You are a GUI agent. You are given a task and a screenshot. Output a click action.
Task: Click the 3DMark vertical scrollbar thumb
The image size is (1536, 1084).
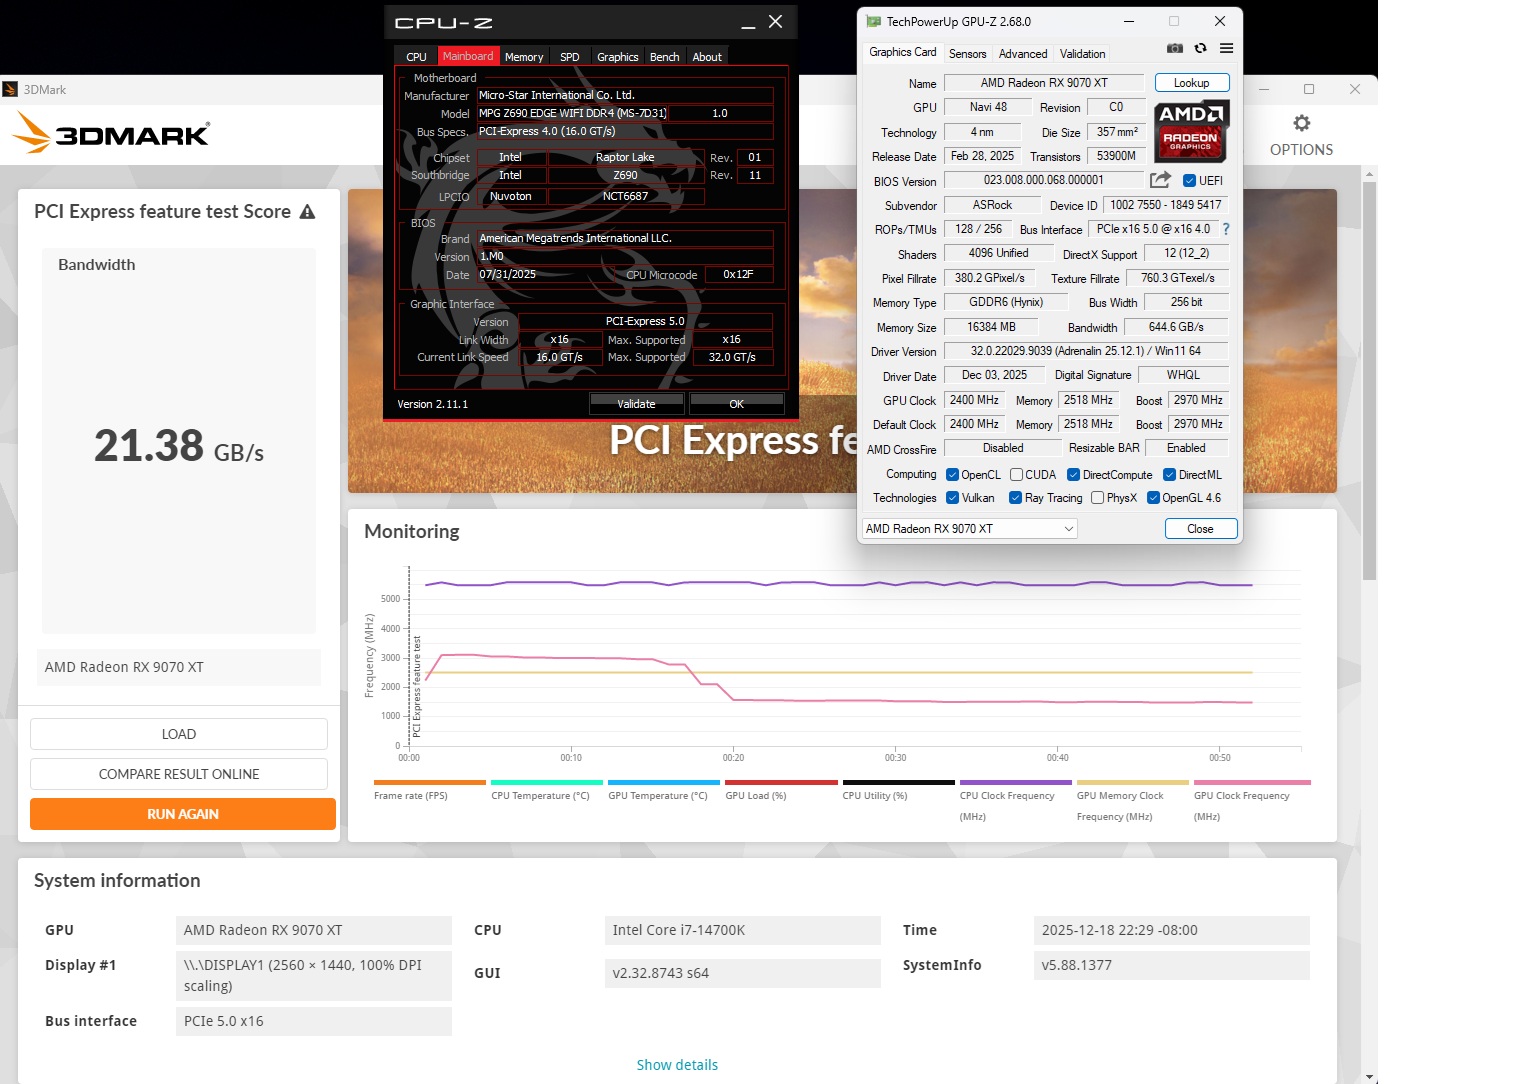coord(1370,380)
